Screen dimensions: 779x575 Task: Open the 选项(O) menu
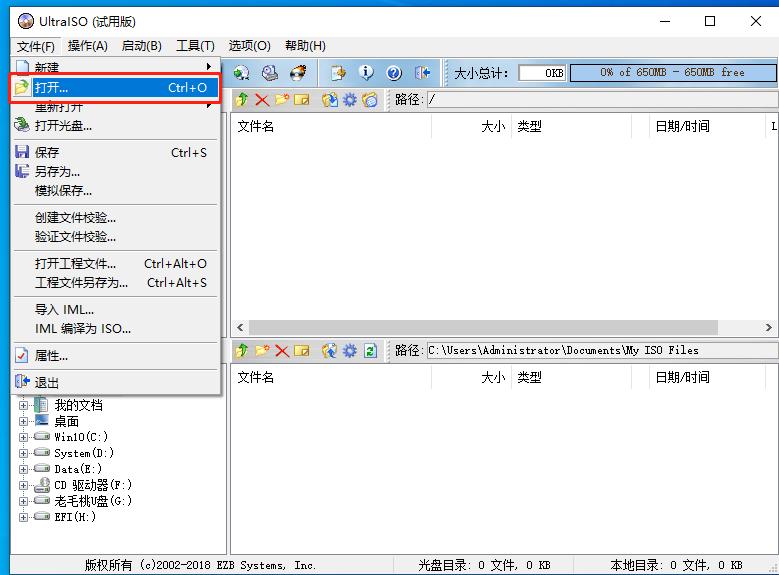pos(249,46)
